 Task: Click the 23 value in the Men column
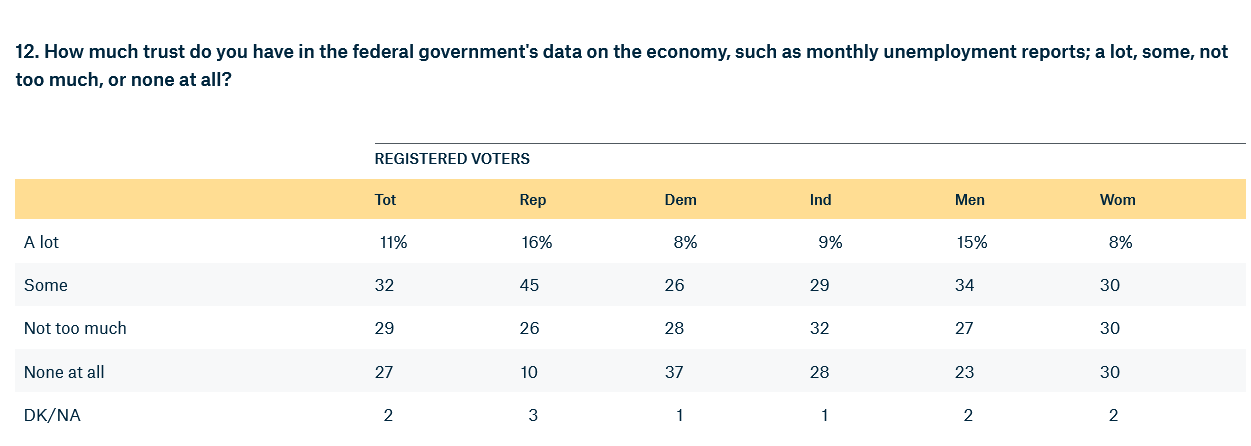[964, 372]
